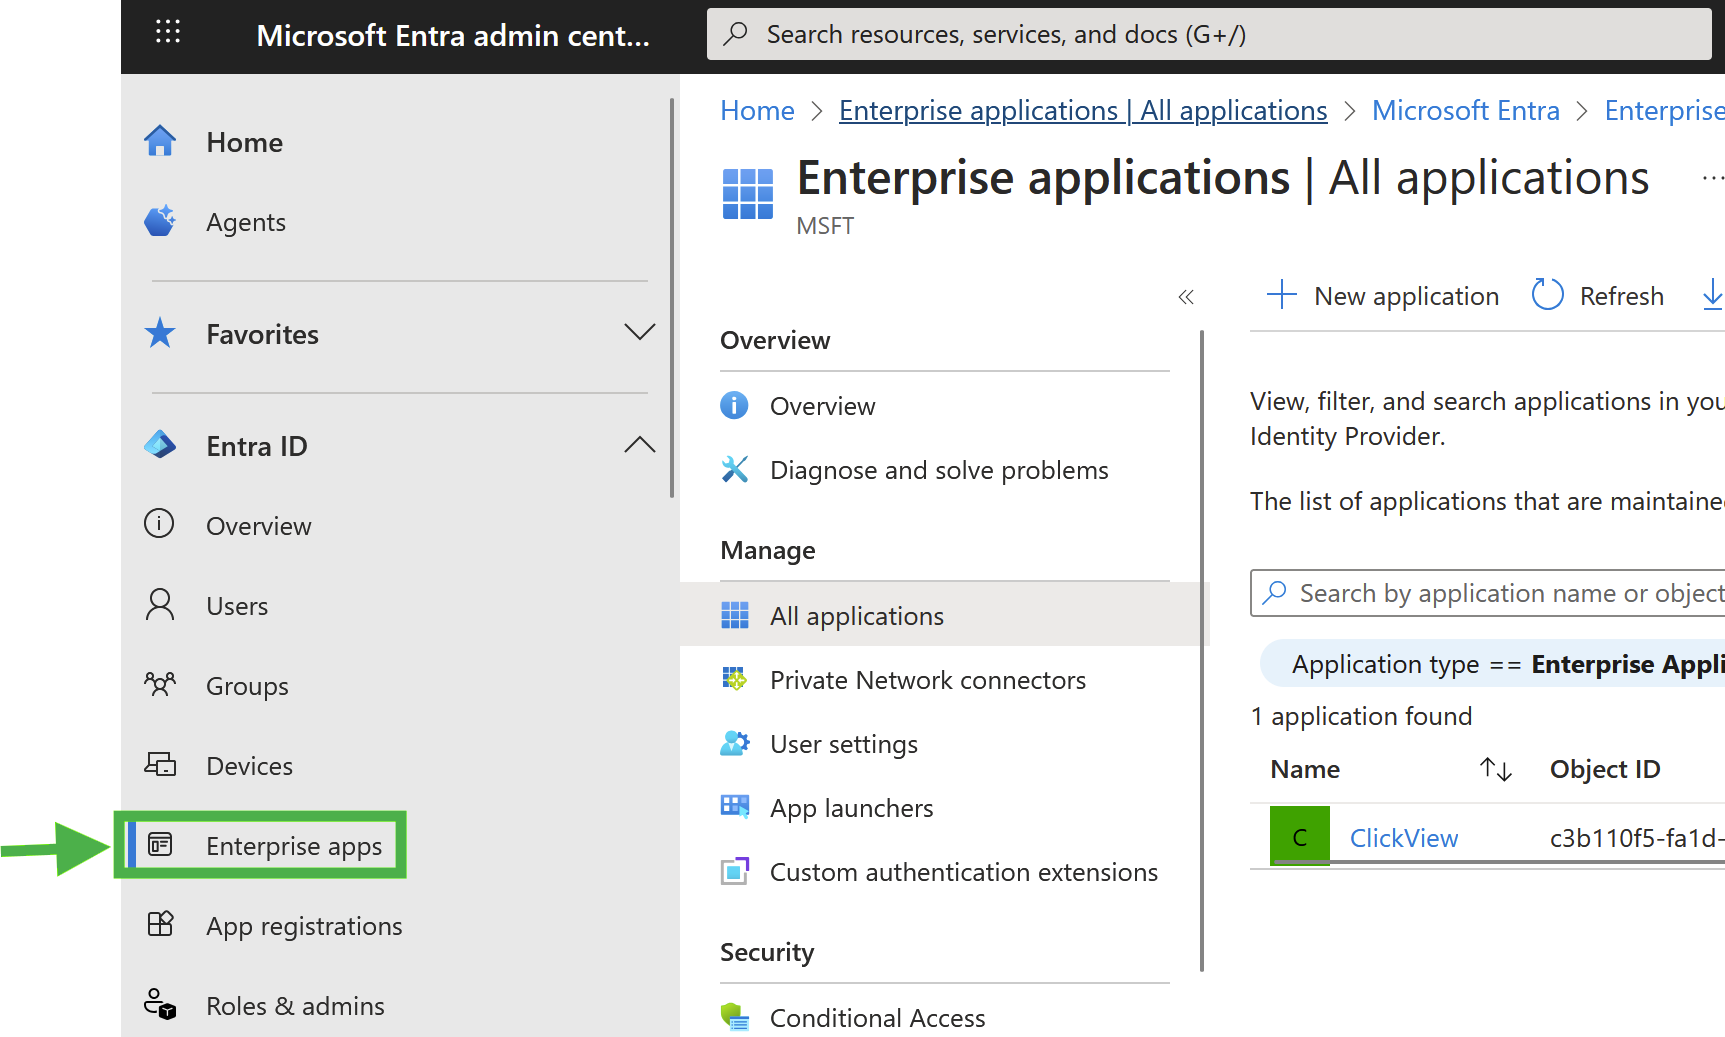Select App registrations in left menu
Image resolution: width=1725 pixels, height=1037 pixels.
pyautogui.click(x=304, y=926)
